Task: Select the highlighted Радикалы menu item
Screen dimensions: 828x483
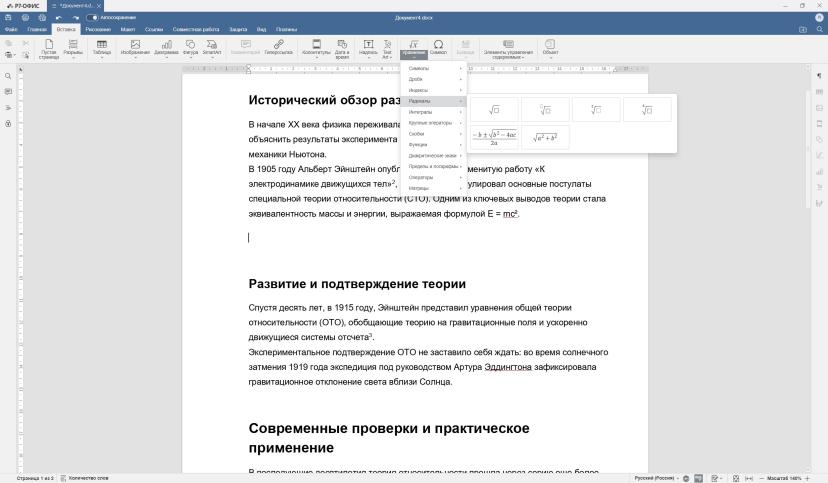Action: [434, 101]
